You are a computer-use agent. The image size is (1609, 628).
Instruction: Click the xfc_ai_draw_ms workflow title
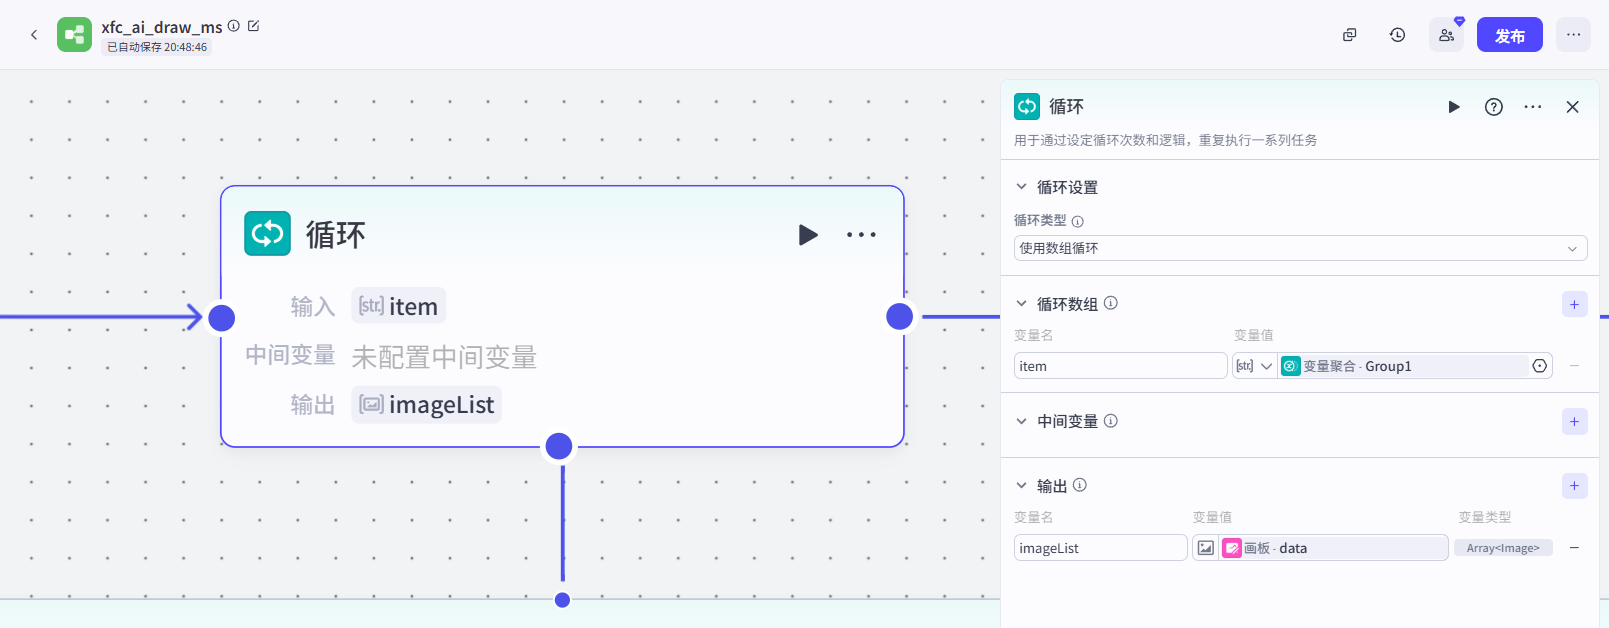tap(162, 27)
